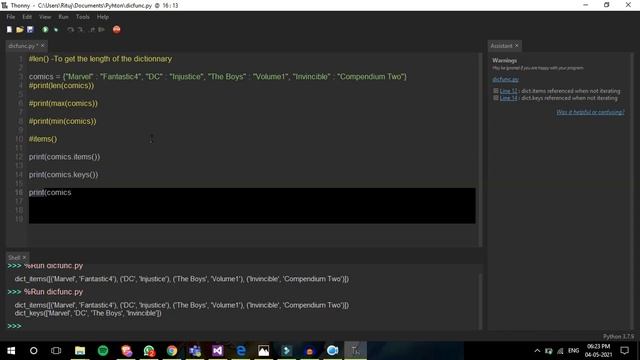Click the Python 3.7.9 interpreter label
640x360 pixels.
[x=618, y=336]
